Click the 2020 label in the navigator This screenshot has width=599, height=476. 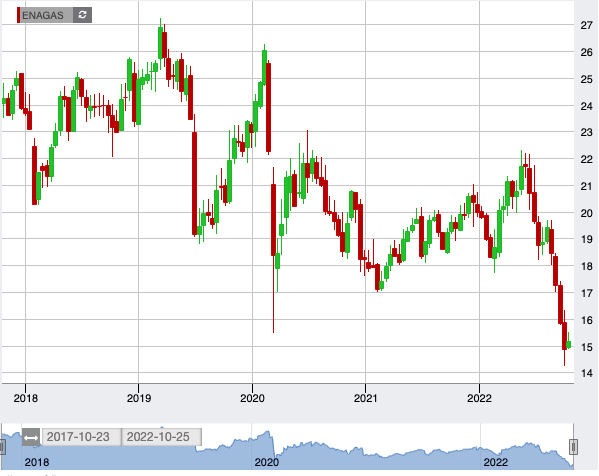(x=267, y=462)
